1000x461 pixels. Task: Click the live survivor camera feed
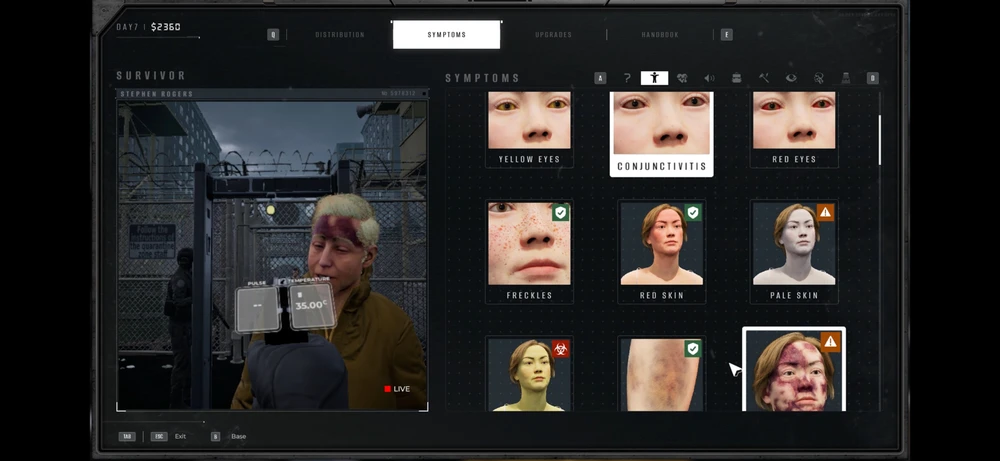[272, 250]
